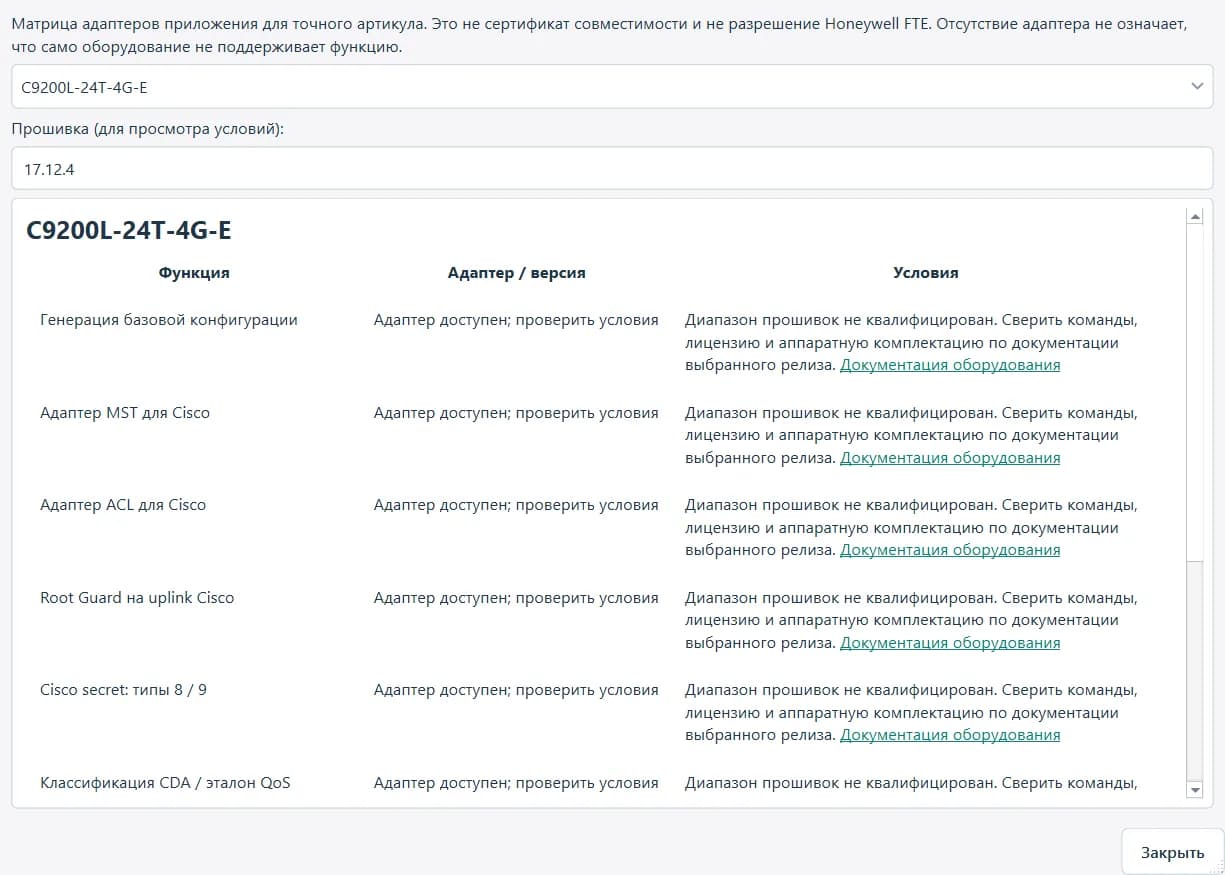
Task: Click adapter status in Классификация CDA row
Action: click(516, 783)
